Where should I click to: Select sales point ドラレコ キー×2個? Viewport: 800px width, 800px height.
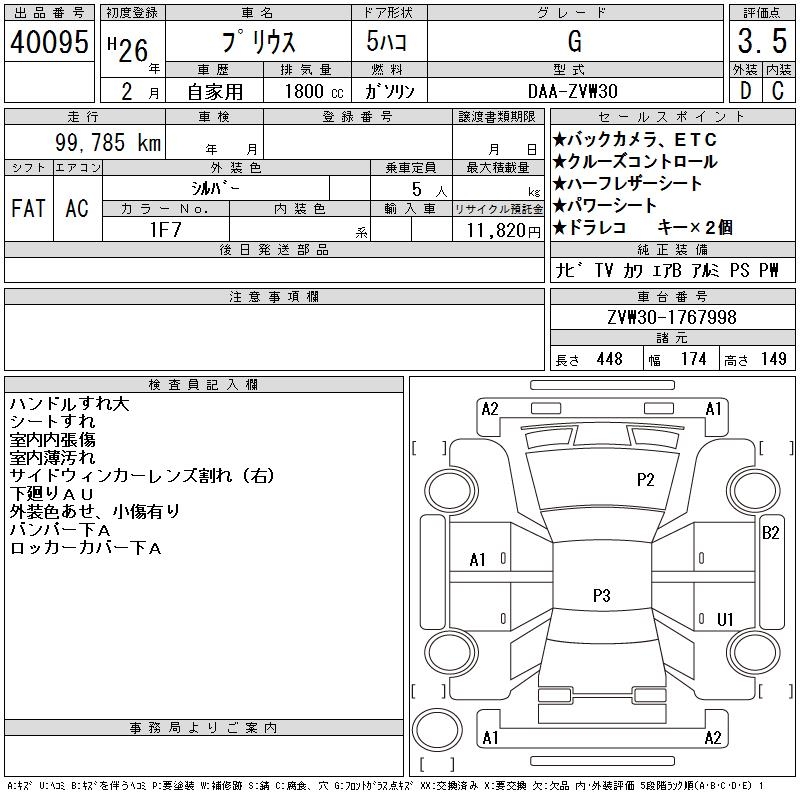pyautogui.click(x=643, y=228)
